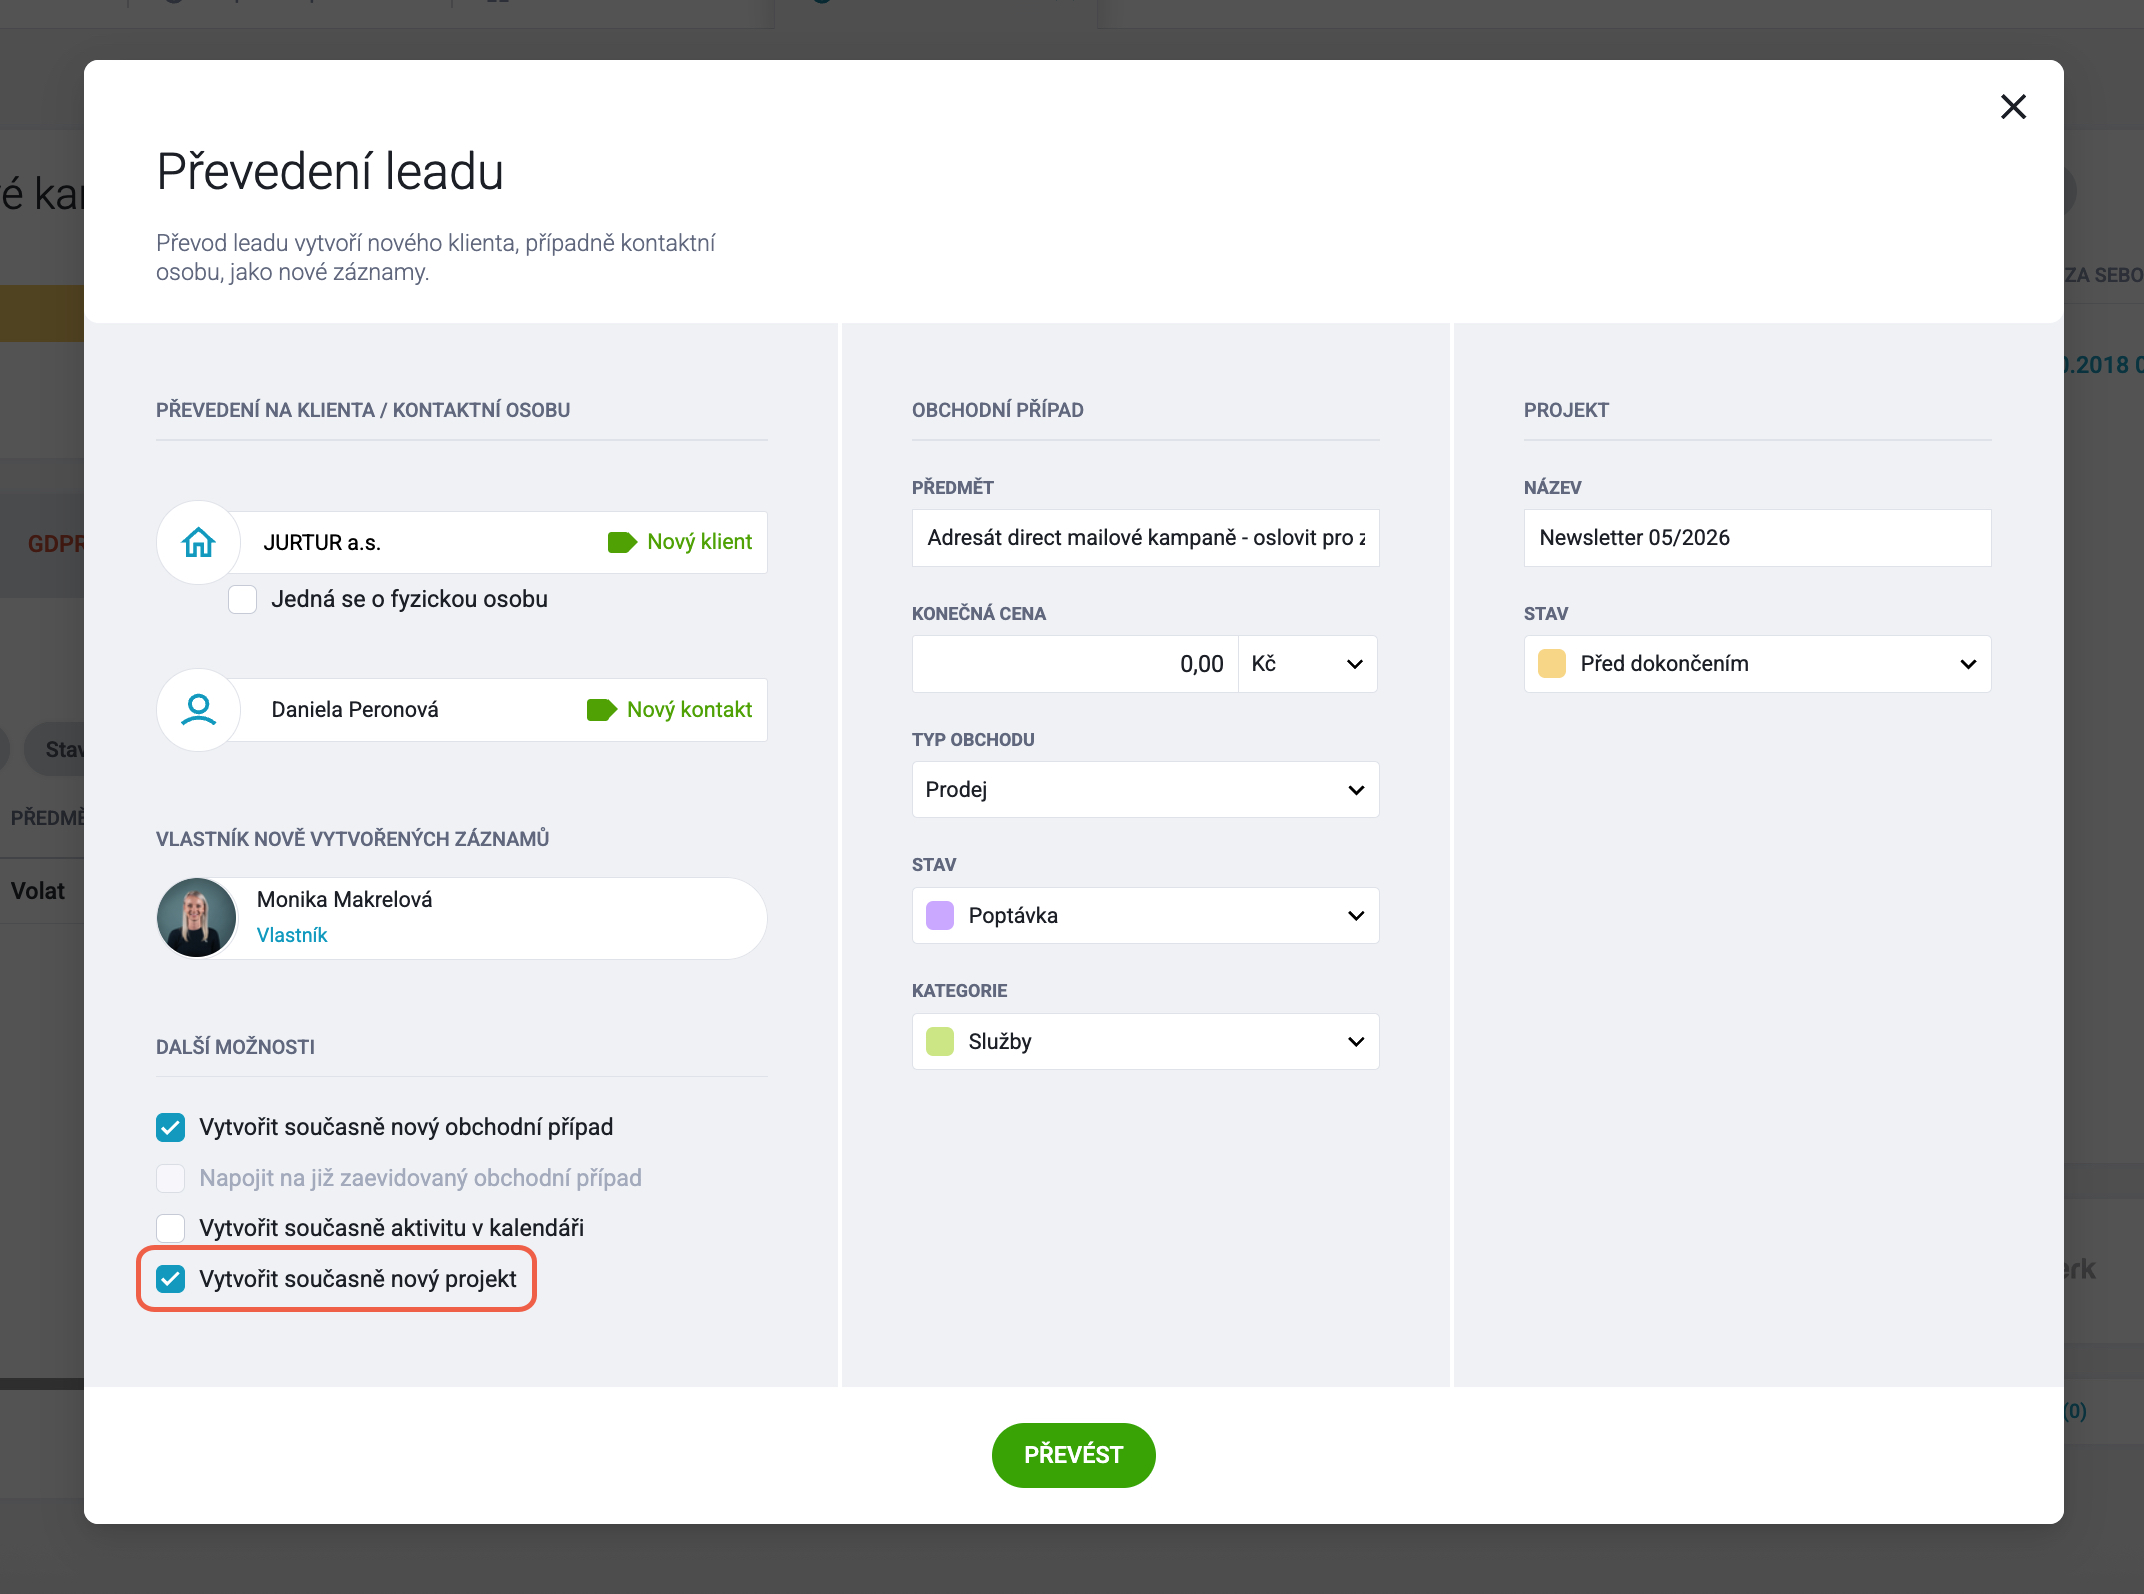Click the house icon beside JURTUR a.s.

point(198,542)
